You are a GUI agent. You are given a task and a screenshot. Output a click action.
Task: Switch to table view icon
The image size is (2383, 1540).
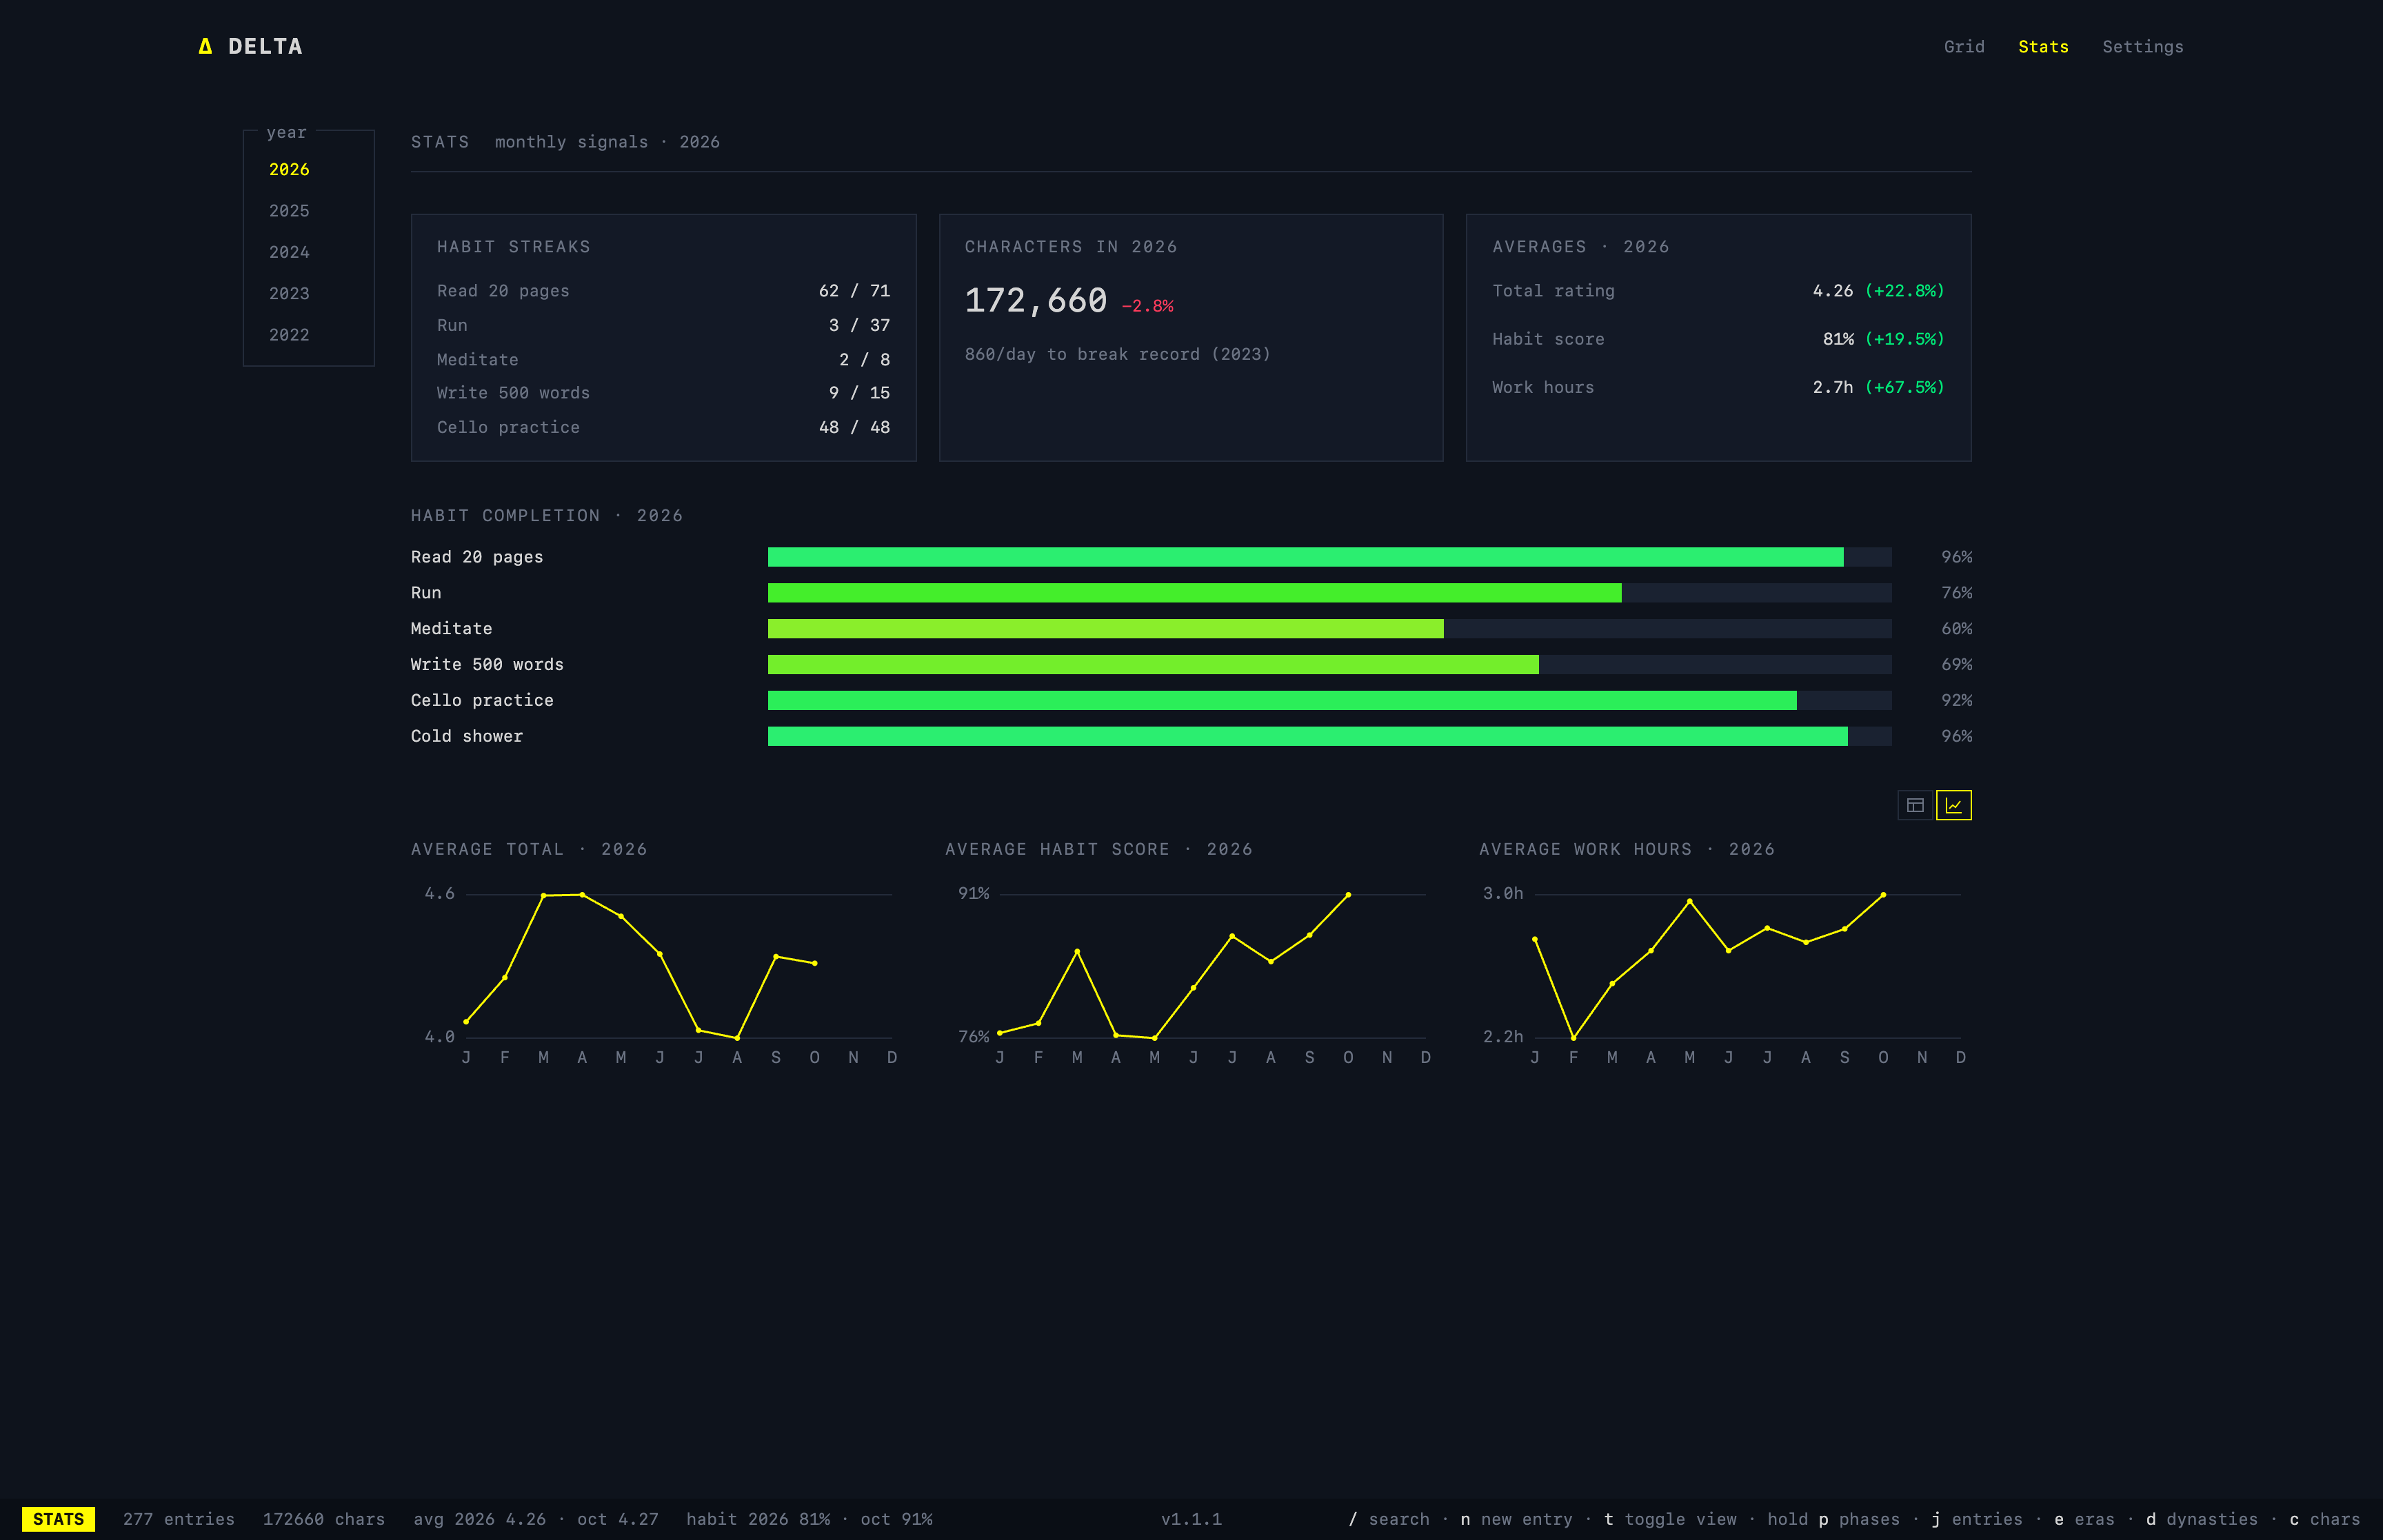(1915, 805)
